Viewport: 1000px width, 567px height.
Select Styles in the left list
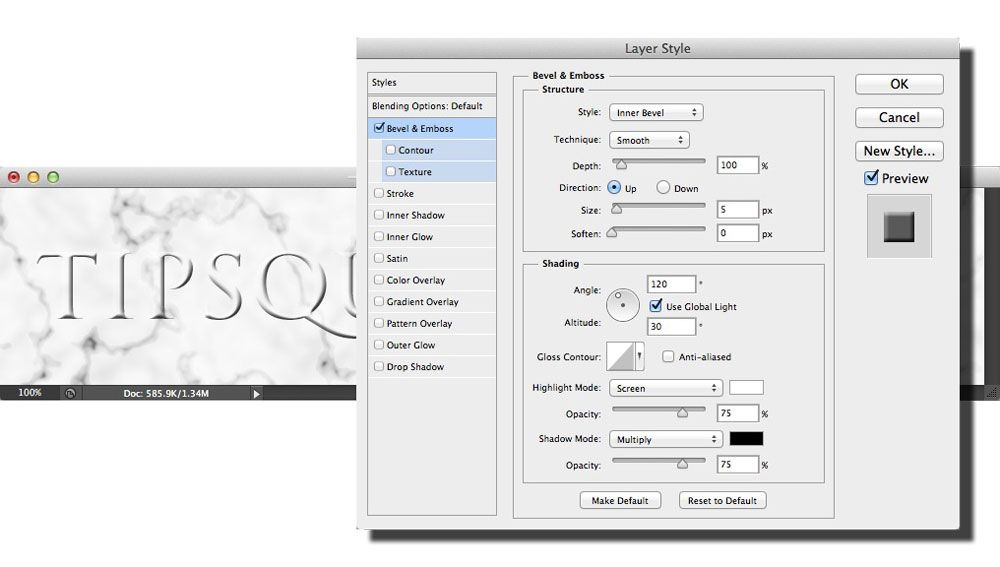click(x=432, y=83)
